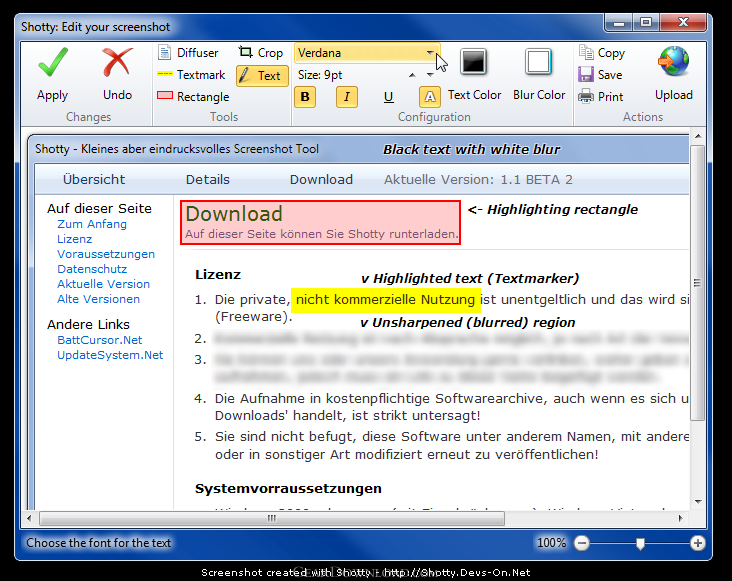Click 'Aktuelle Version: 1.1 BETA 2' text

pos(478,180)
